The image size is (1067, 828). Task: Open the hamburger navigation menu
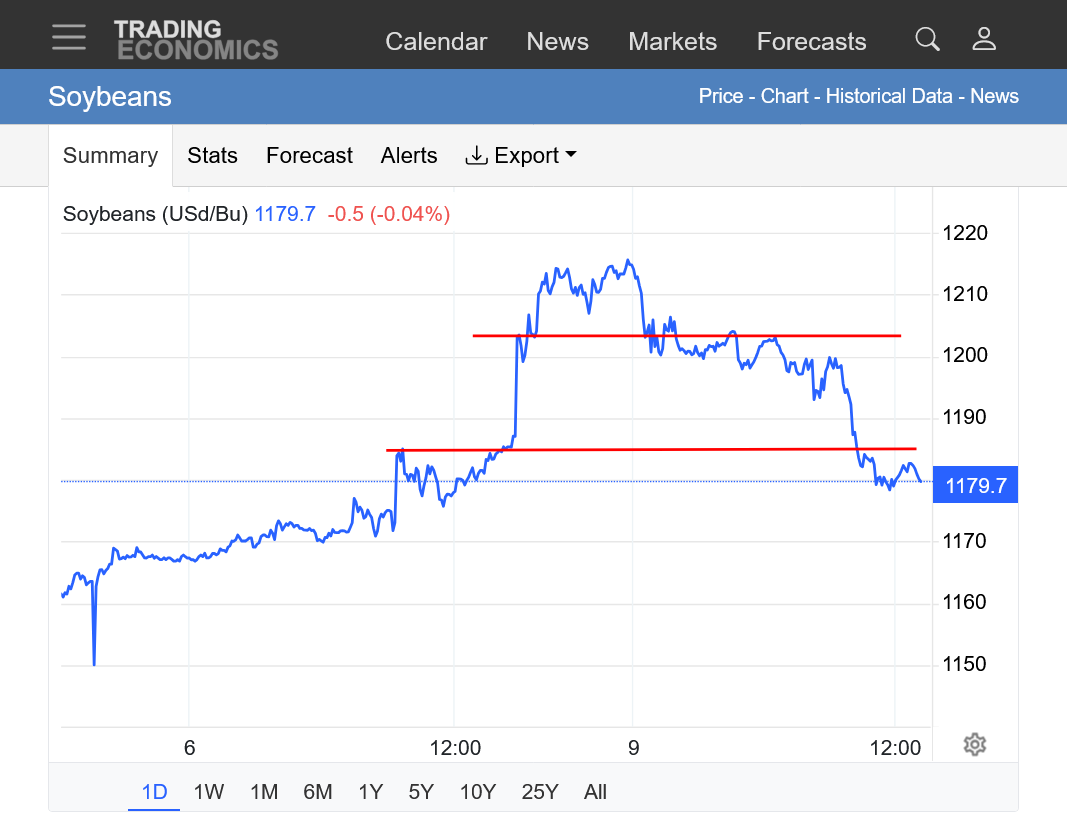pyautogui.click(x=69, y=37)
